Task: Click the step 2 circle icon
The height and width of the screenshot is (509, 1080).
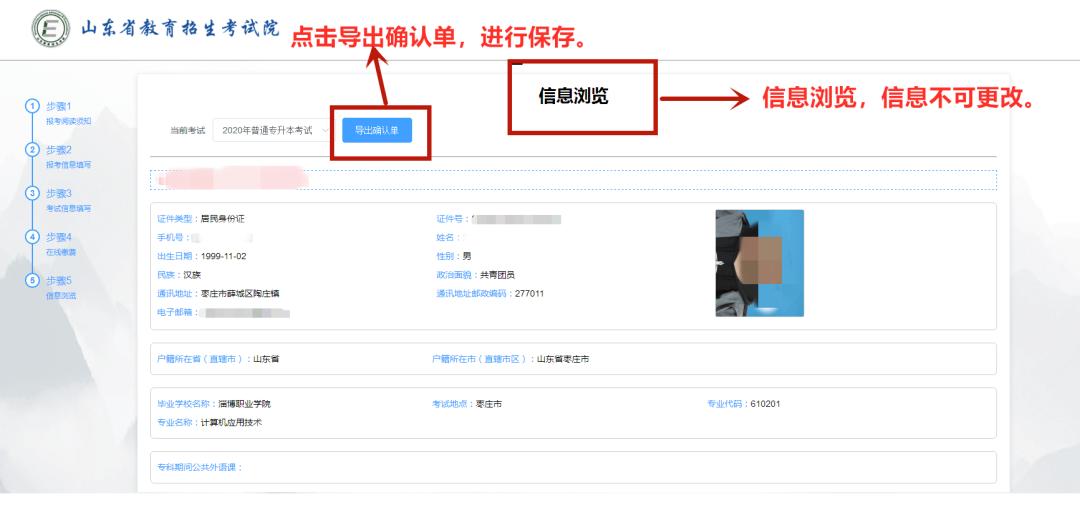Action: [32, 149]
